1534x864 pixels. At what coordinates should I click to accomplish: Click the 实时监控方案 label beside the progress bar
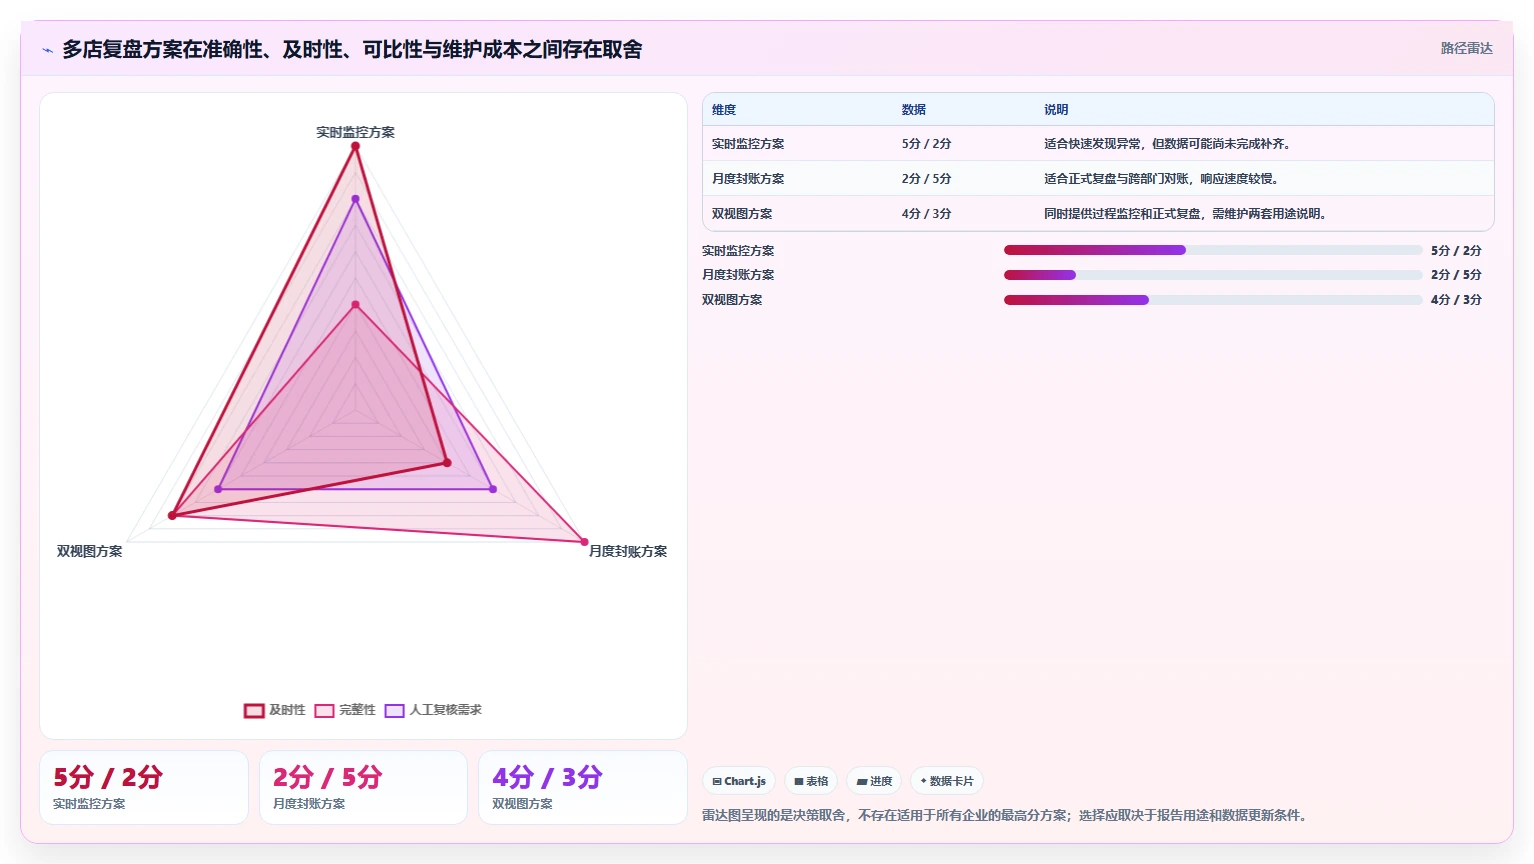pos(738,251)
